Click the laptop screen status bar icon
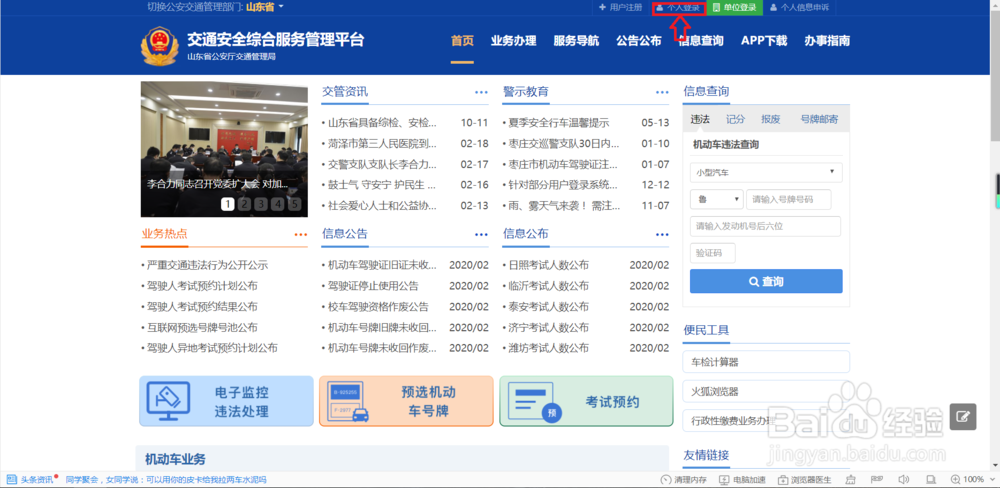The width and height of the screenshot is (1000, 488). point(930,480)
